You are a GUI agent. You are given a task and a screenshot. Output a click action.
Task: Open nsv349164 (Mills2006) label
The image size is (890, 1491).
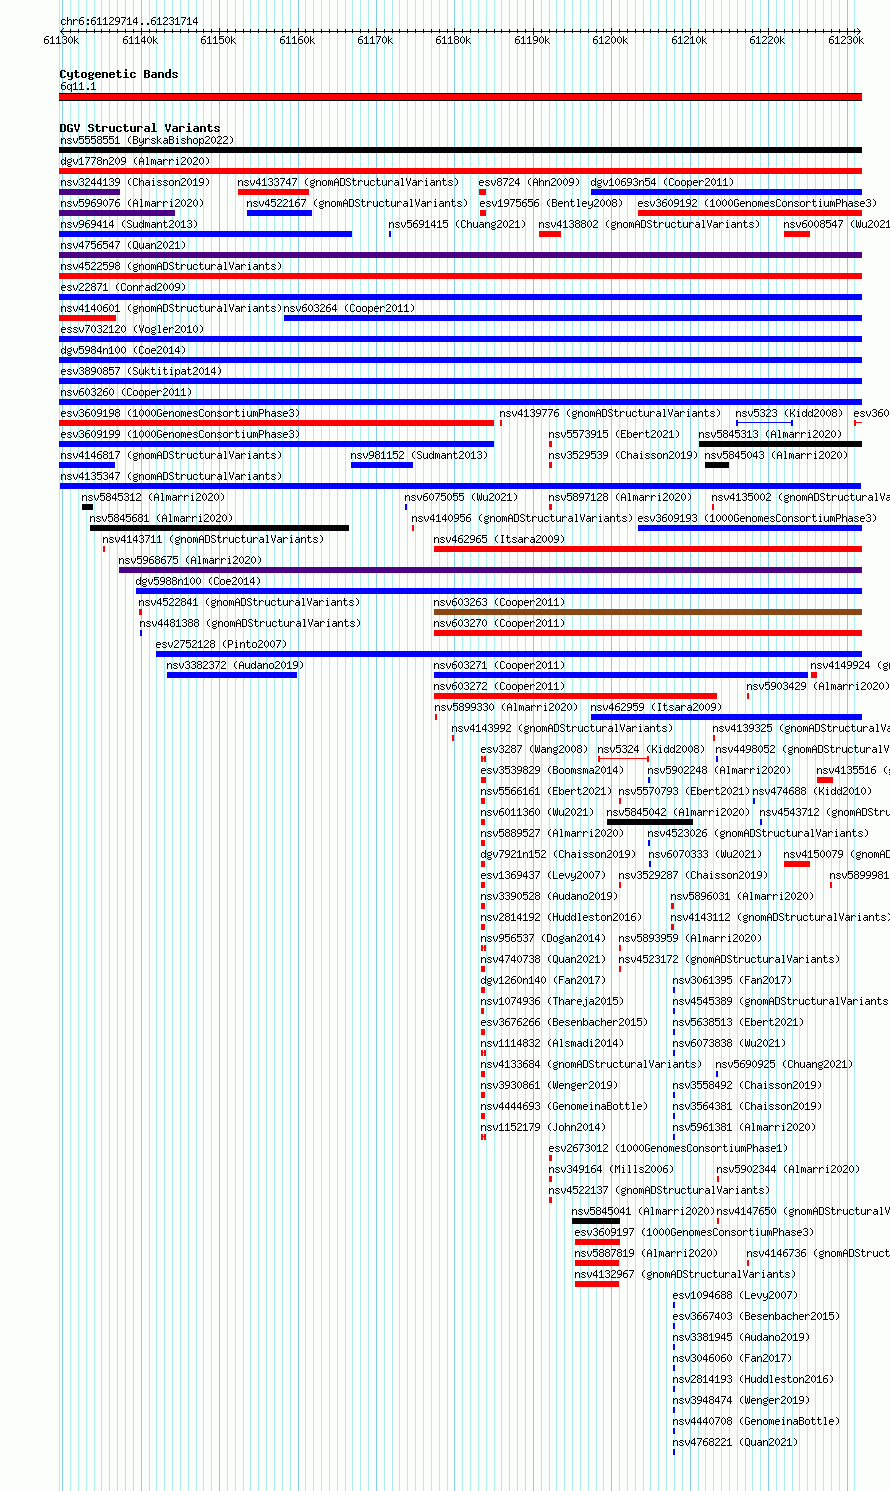[612, 1170]
